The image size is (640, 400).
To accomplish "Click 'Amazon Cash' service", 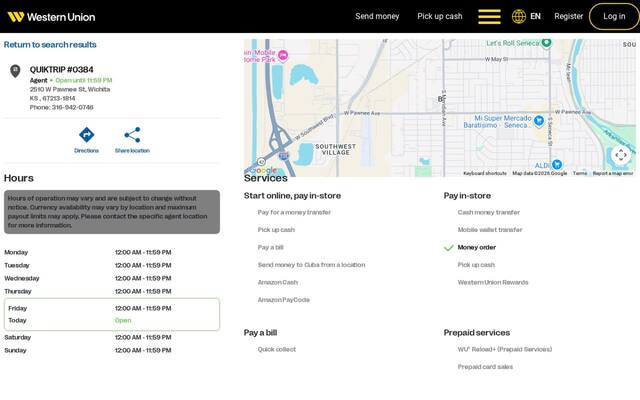I will coord(278,282).
